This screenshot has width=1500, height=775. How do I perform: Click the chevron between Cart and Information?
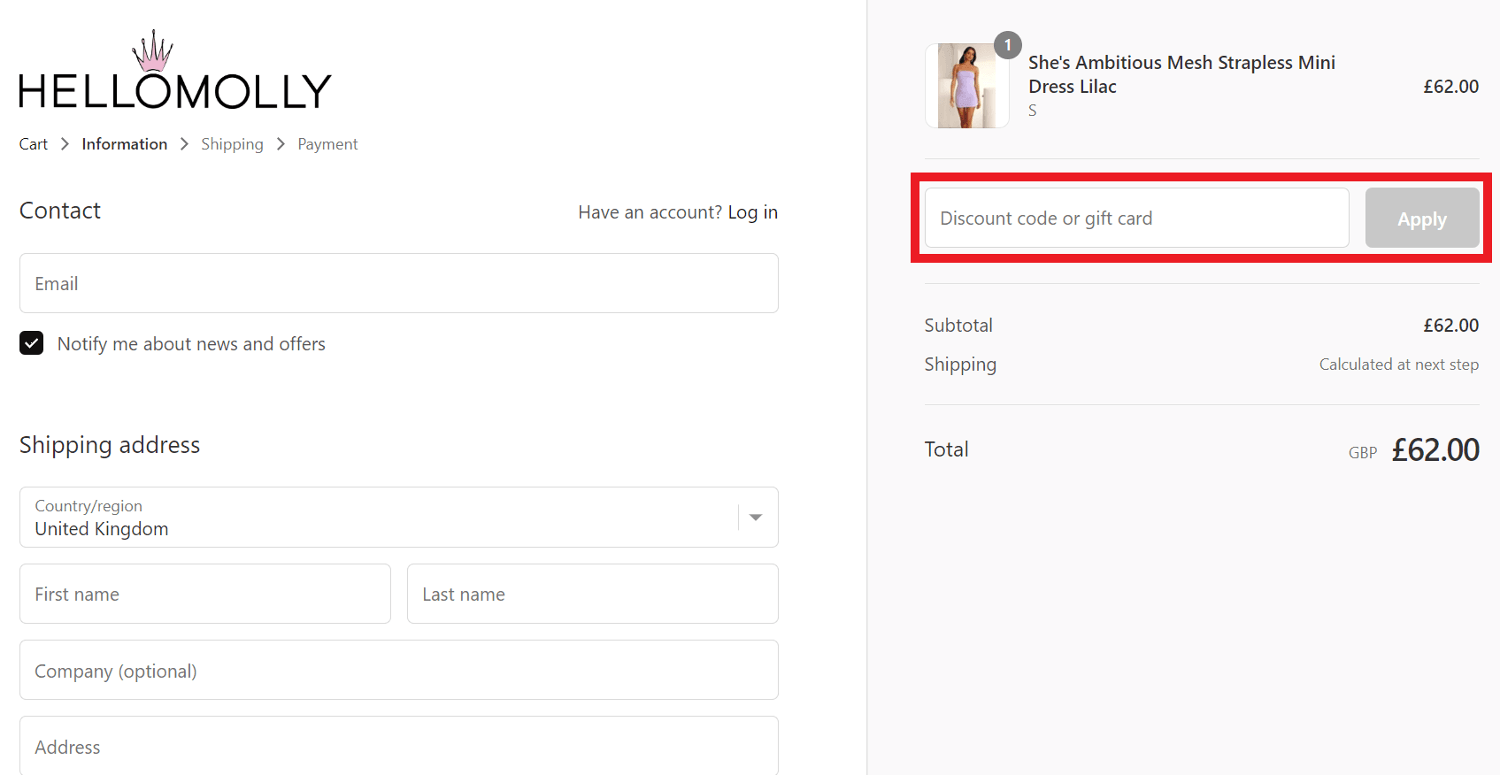[65, 144]
